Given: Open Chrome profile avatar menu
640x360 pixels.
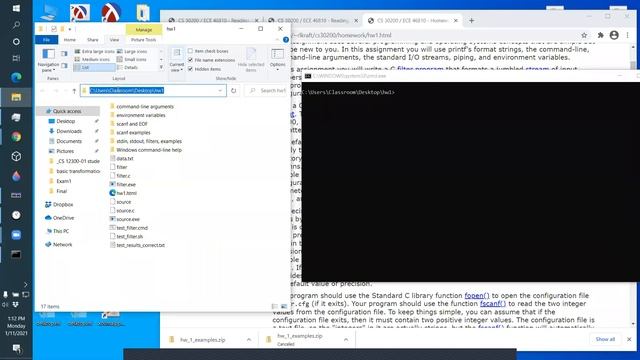Looking at the screenshot, I should click(614, 35).
